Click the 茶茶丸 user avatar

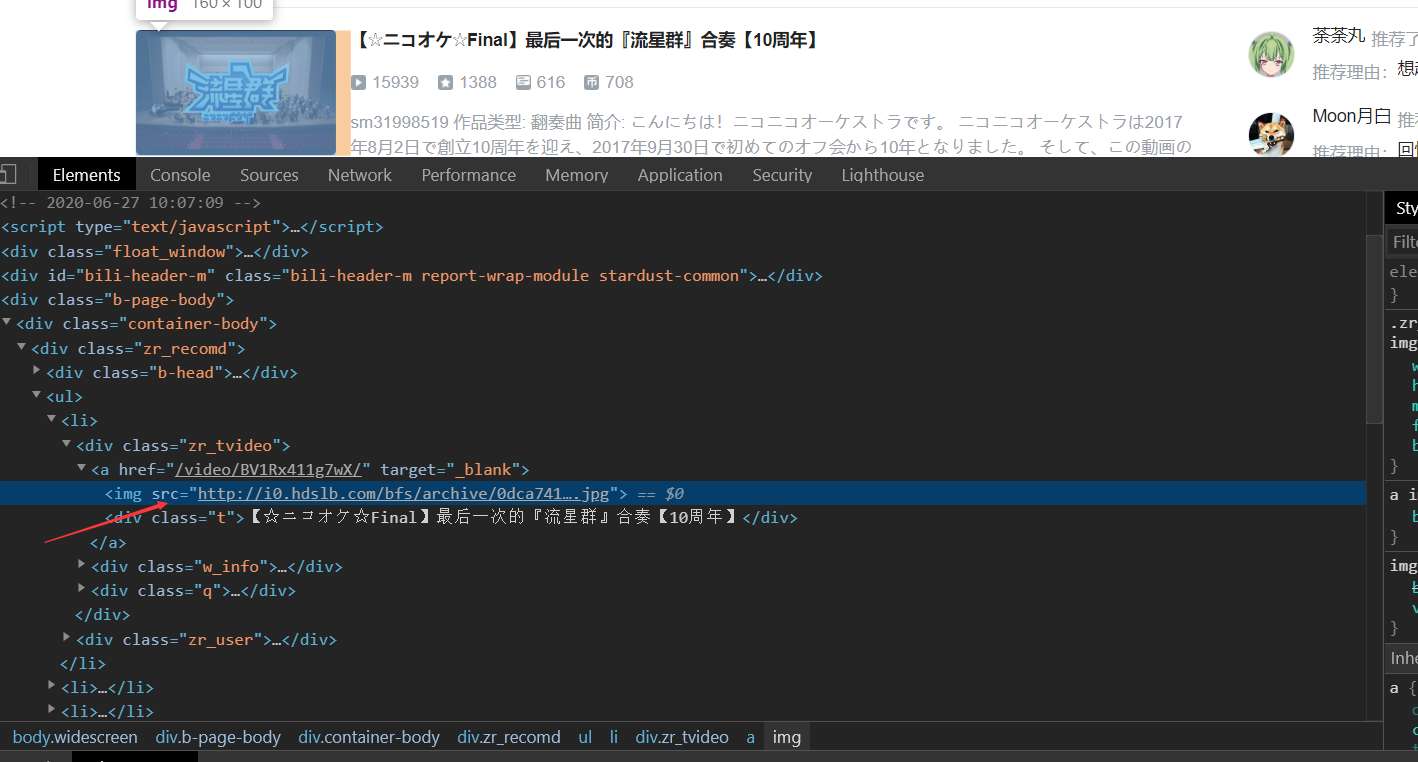point(1271,54)
